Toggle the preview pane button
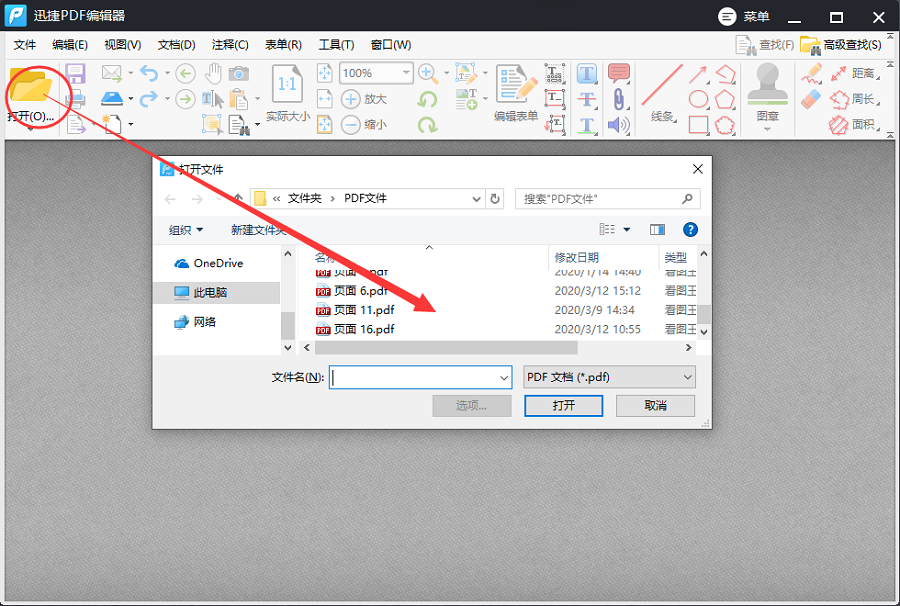The height and width of the screenshot is (606, 900). coord(657,230)
